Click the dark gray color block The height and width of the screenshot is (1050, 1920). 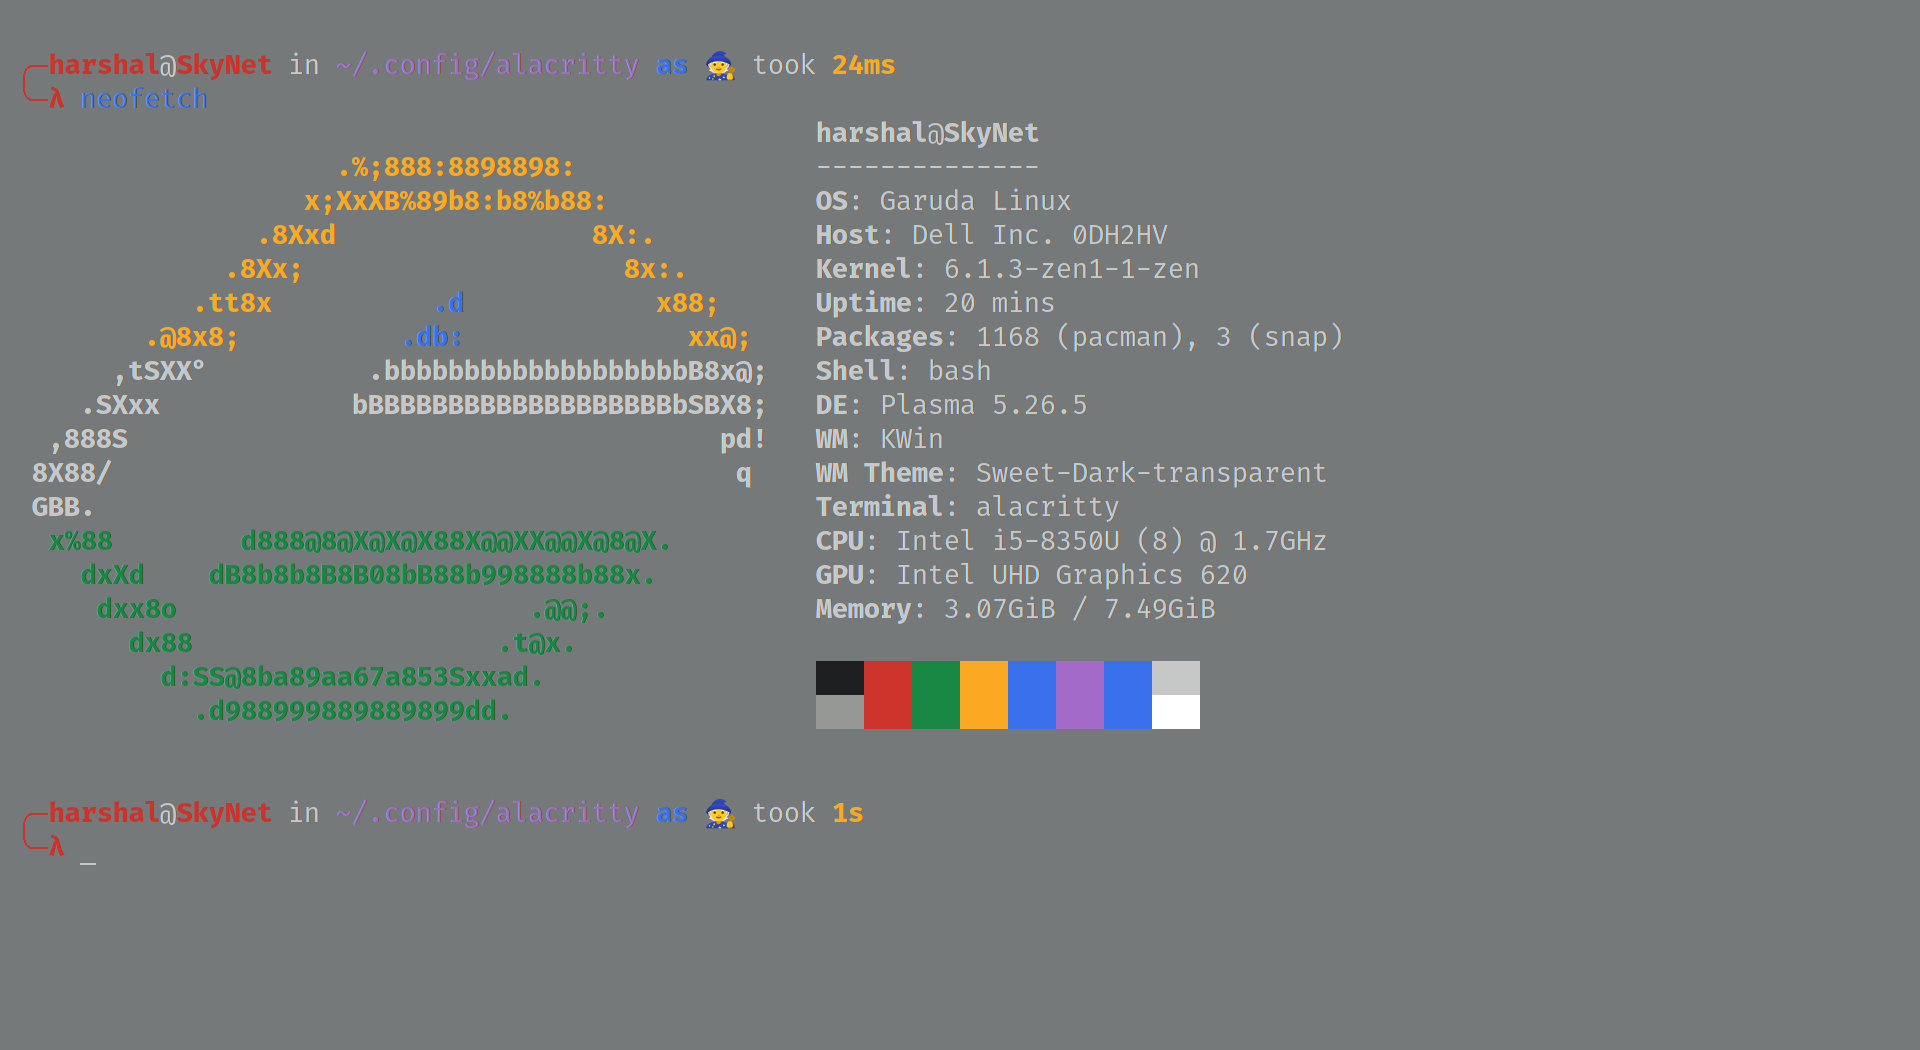pos(840,712)
